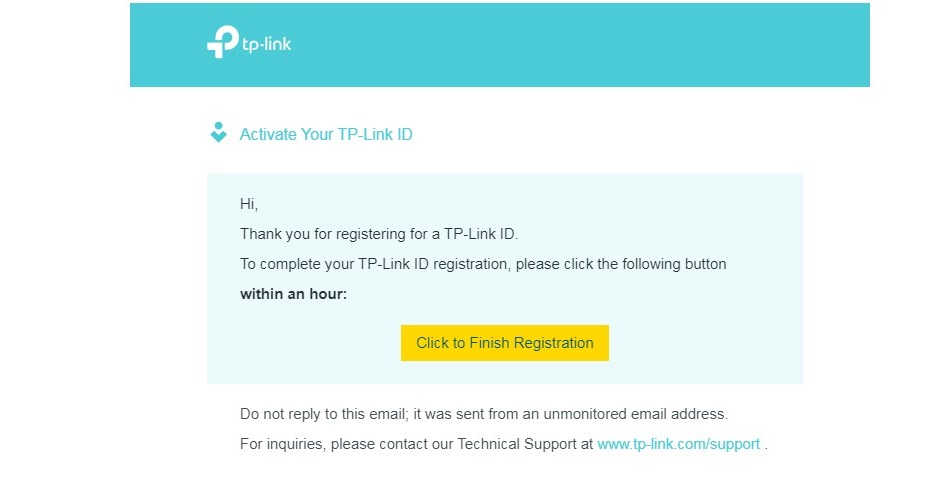Click the "Thank you for registering" sentence
This screenshot has width=949, height=490.
(379, 234)
